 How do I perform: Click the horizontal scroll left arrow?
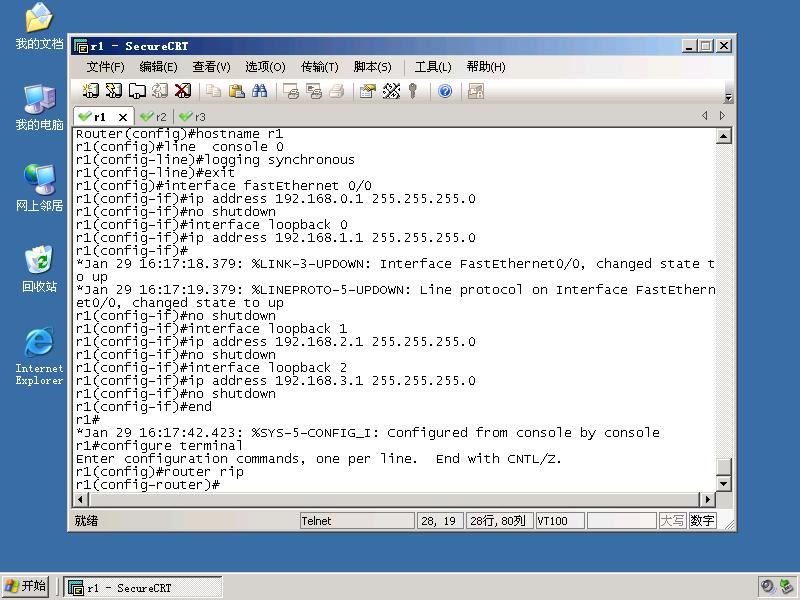click(x=80, y=499)
